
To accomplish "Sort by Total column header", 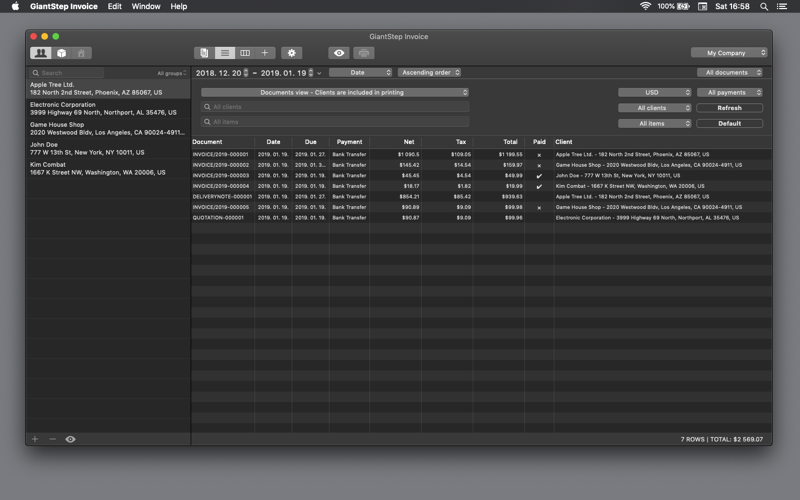I will coord(498,142).
